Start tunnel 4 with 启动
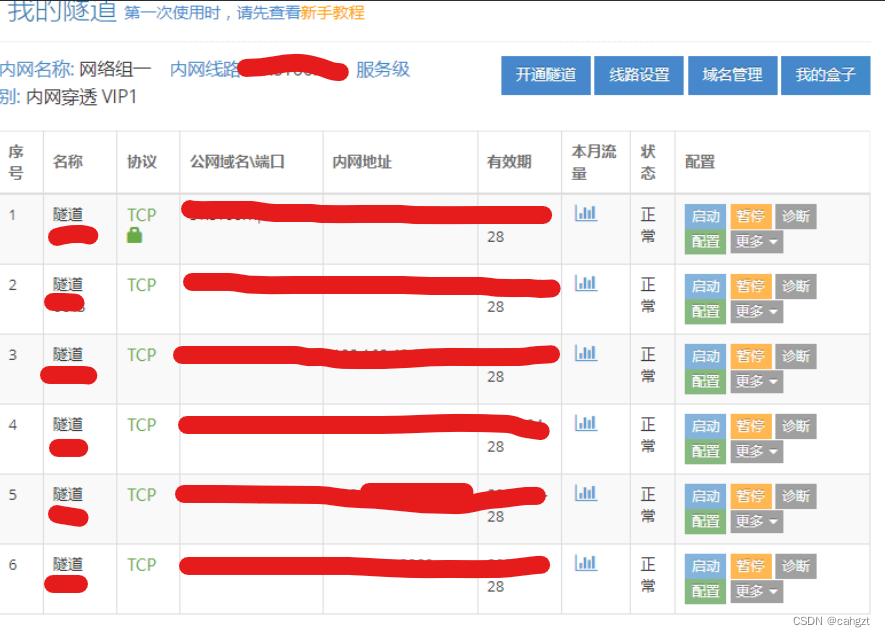Viewport: 885px width, 637px height. click(x=706, y=426)
